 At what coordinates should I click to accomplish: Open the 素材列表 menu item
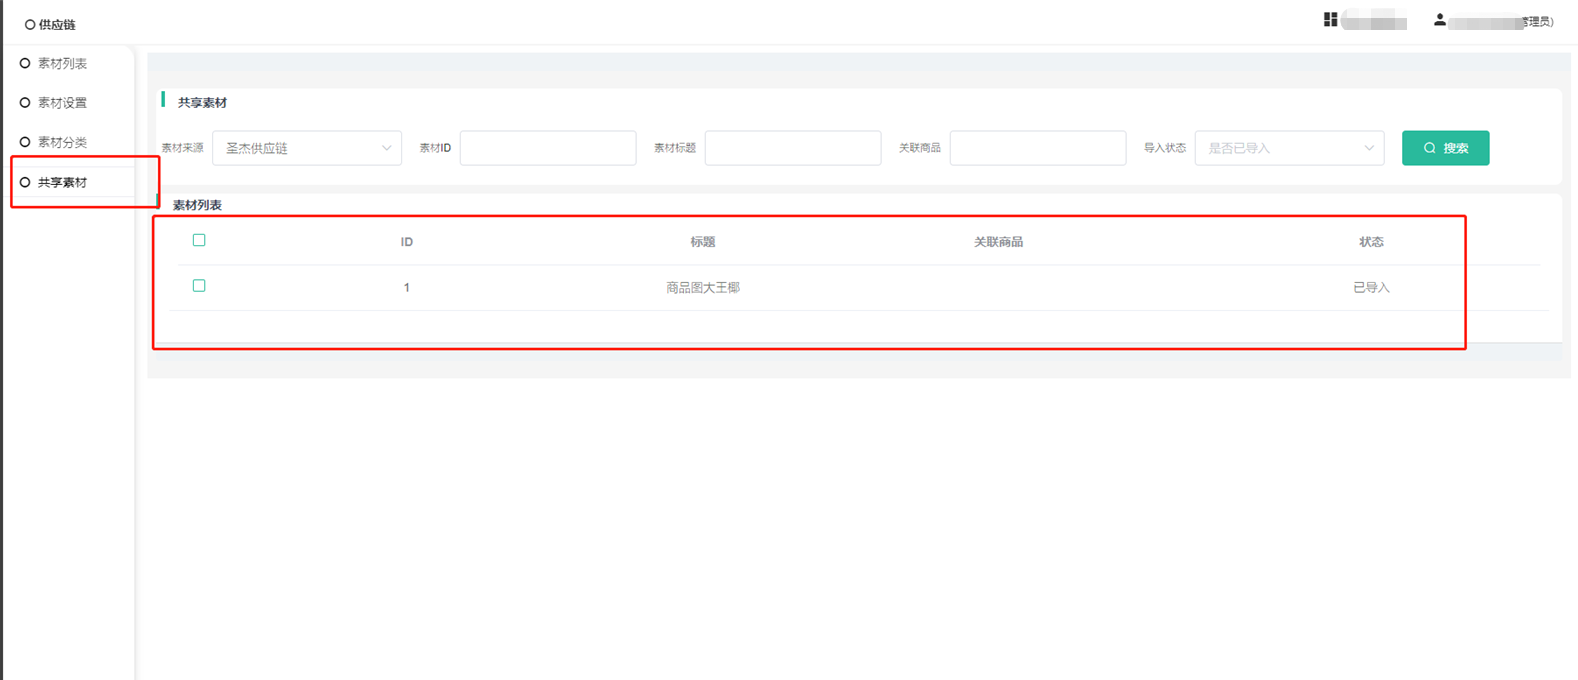tap(62, 63)
